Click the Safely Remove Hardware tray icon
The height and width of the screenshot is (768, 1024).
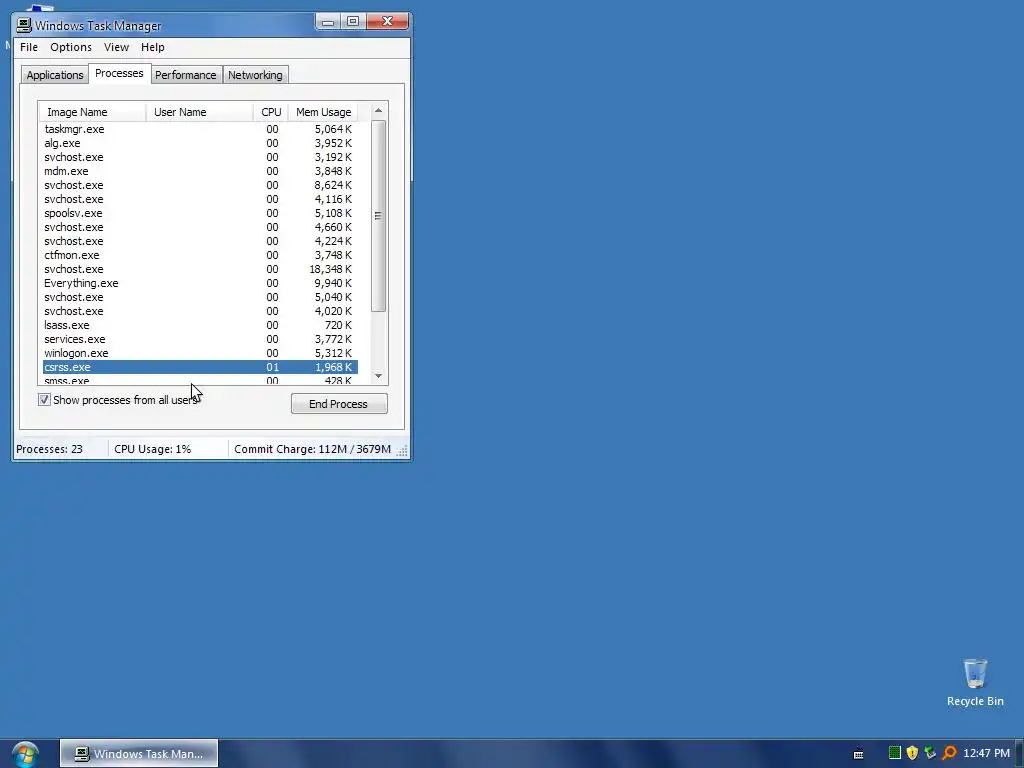930,753
